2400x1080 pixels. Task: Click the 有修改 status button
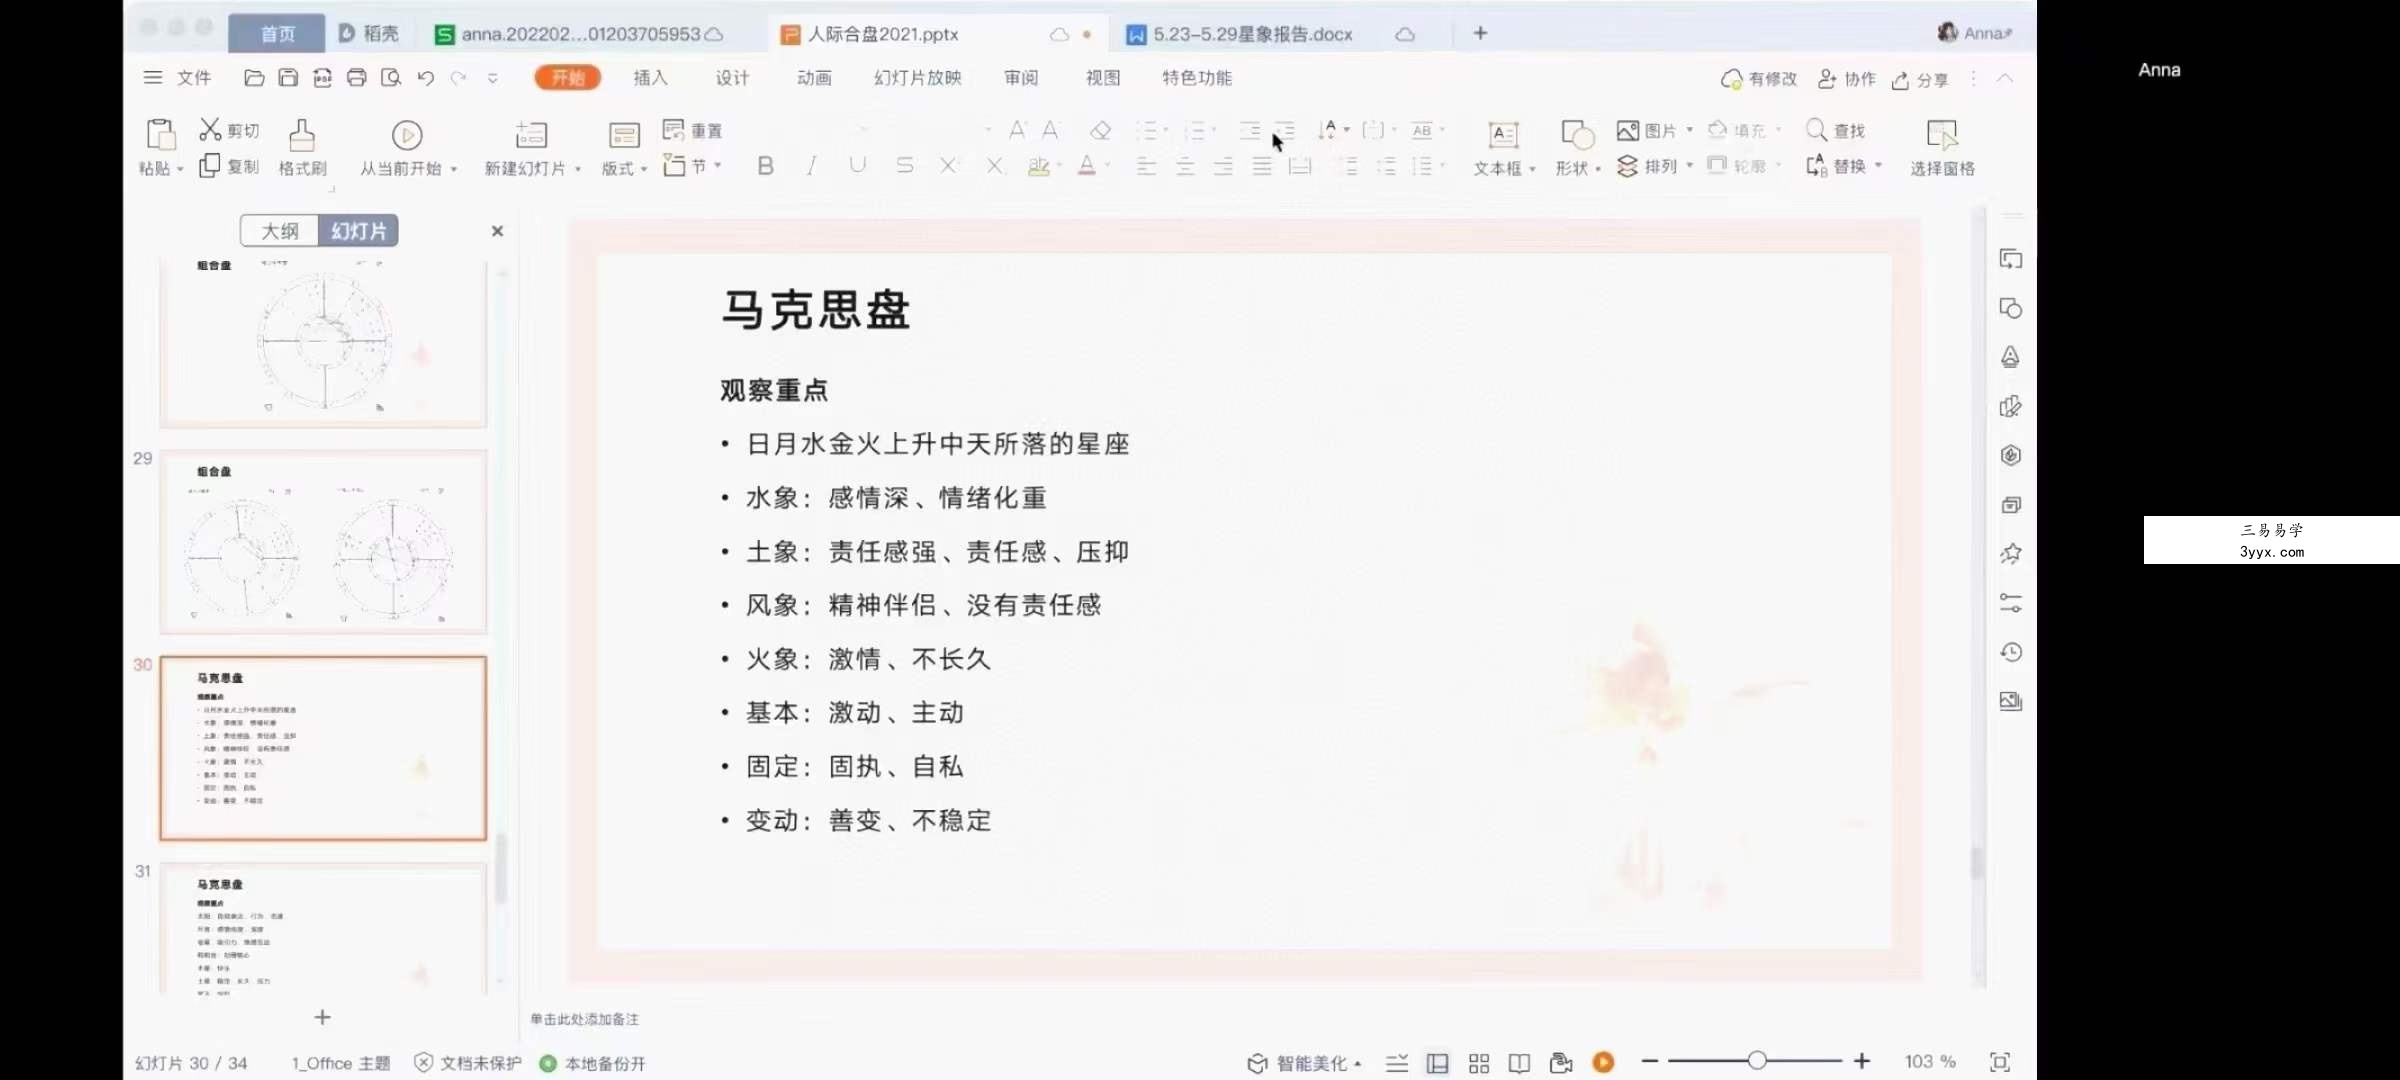tap(1759, 79)
